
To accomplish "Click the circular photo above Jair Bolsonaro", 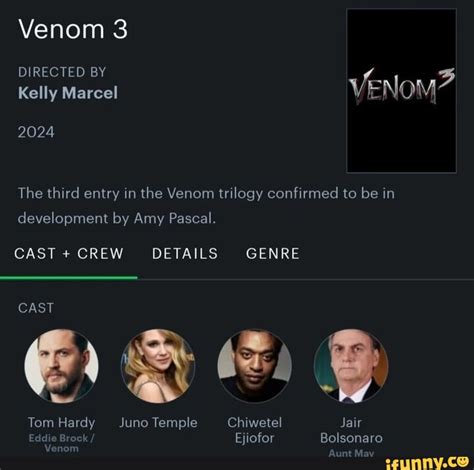I will tap(351, 366).
